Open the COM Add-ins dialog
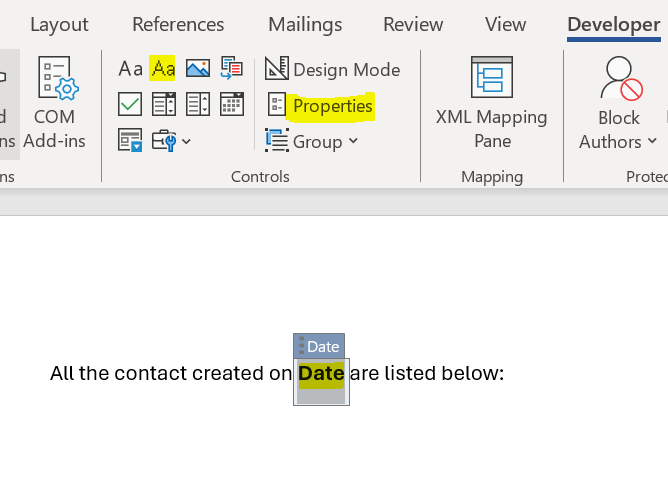668x487 pixels. point(54,104)
